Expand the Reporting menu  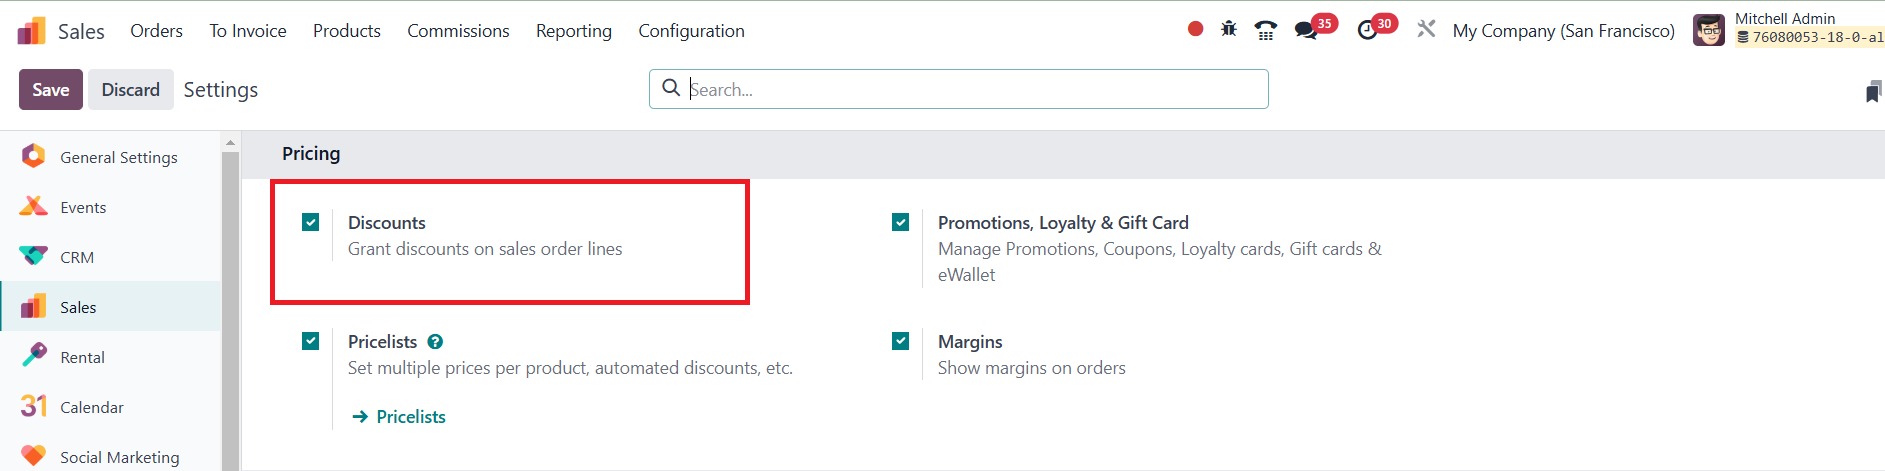(x=573, y=31)
